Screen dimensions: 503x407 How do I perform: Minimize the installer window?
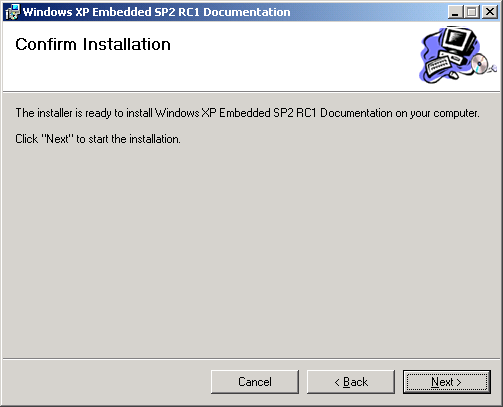click(455, 12)
